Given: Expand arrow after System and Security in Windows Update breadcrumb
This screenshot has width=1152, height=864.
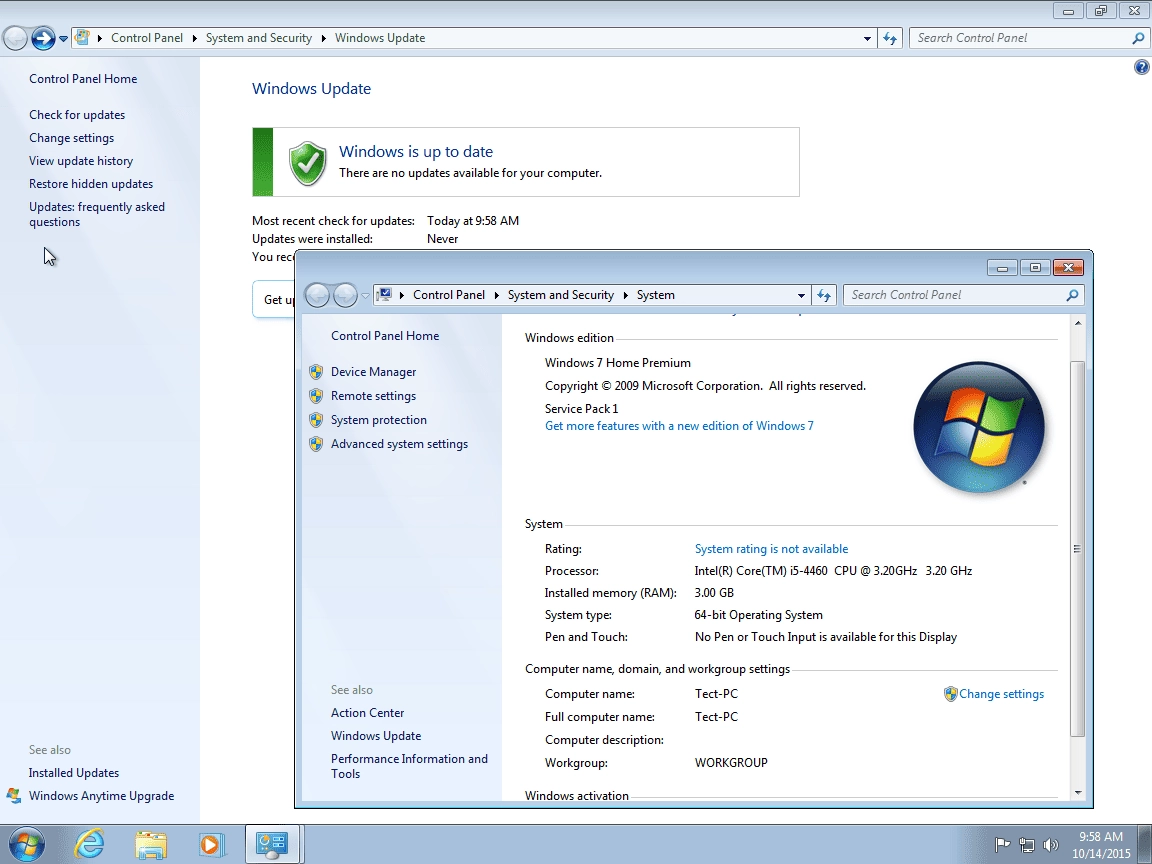Looking at the screenshot, I should [x=324, y=38].
